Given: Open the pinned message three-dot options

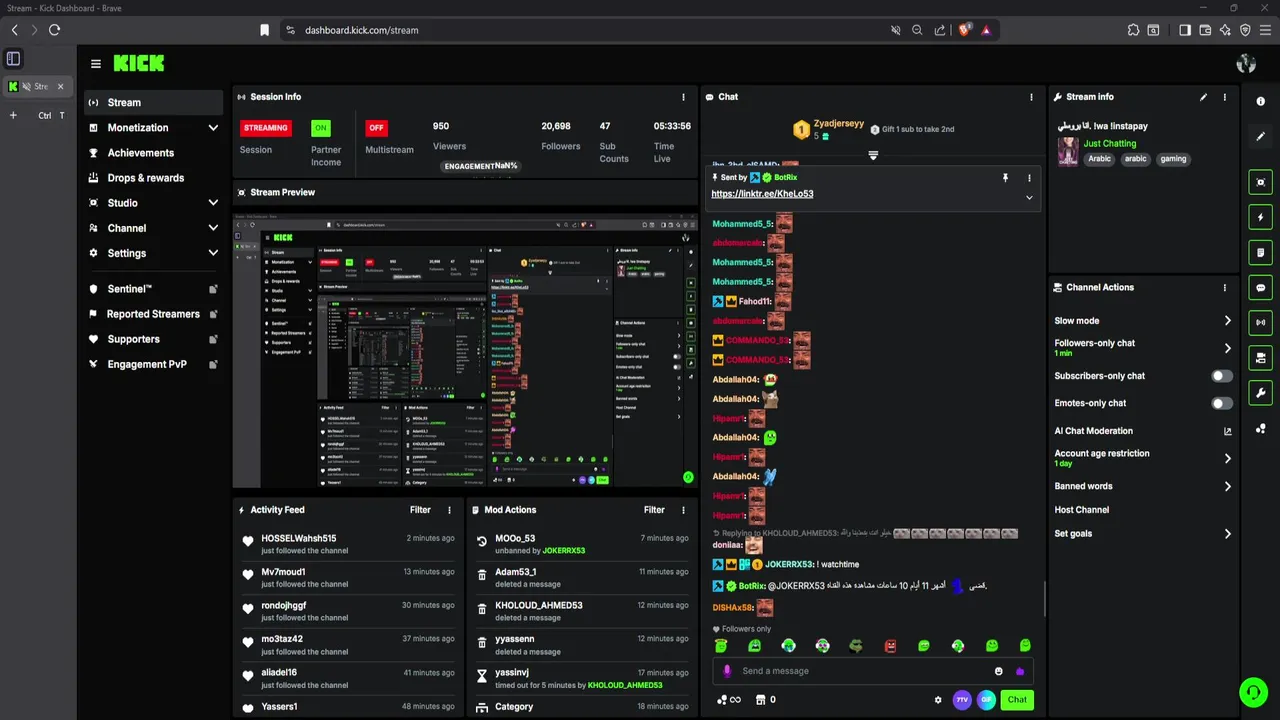Looking at the screenshot, I should tap(1029, 178).
